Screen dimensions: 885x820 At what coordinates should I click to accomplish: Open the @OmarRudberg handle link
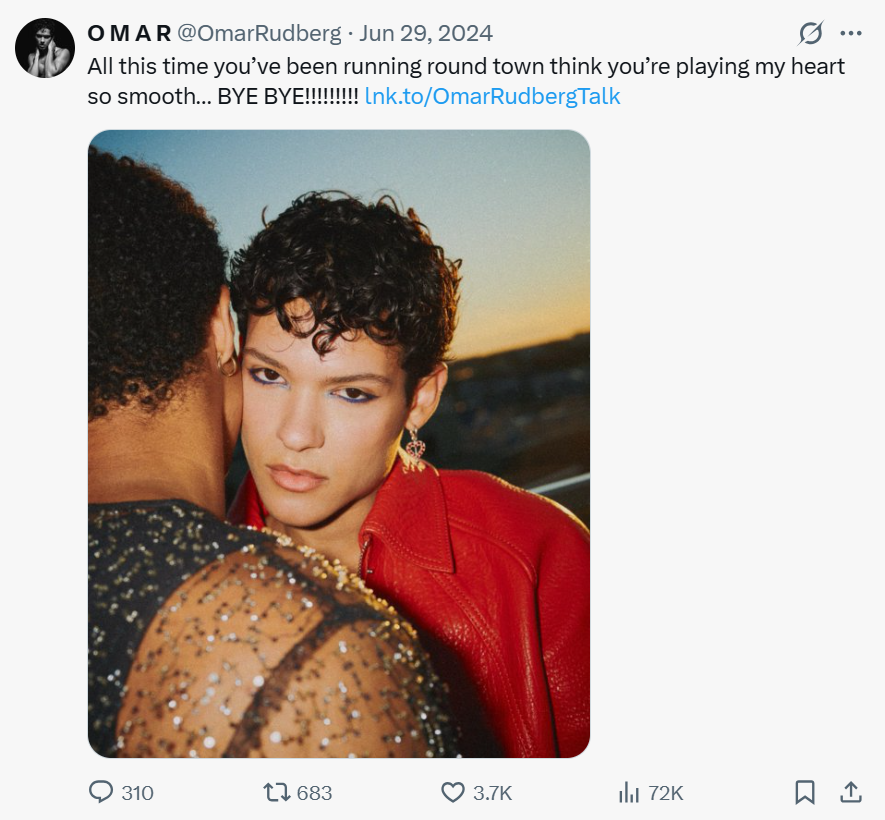259,33
